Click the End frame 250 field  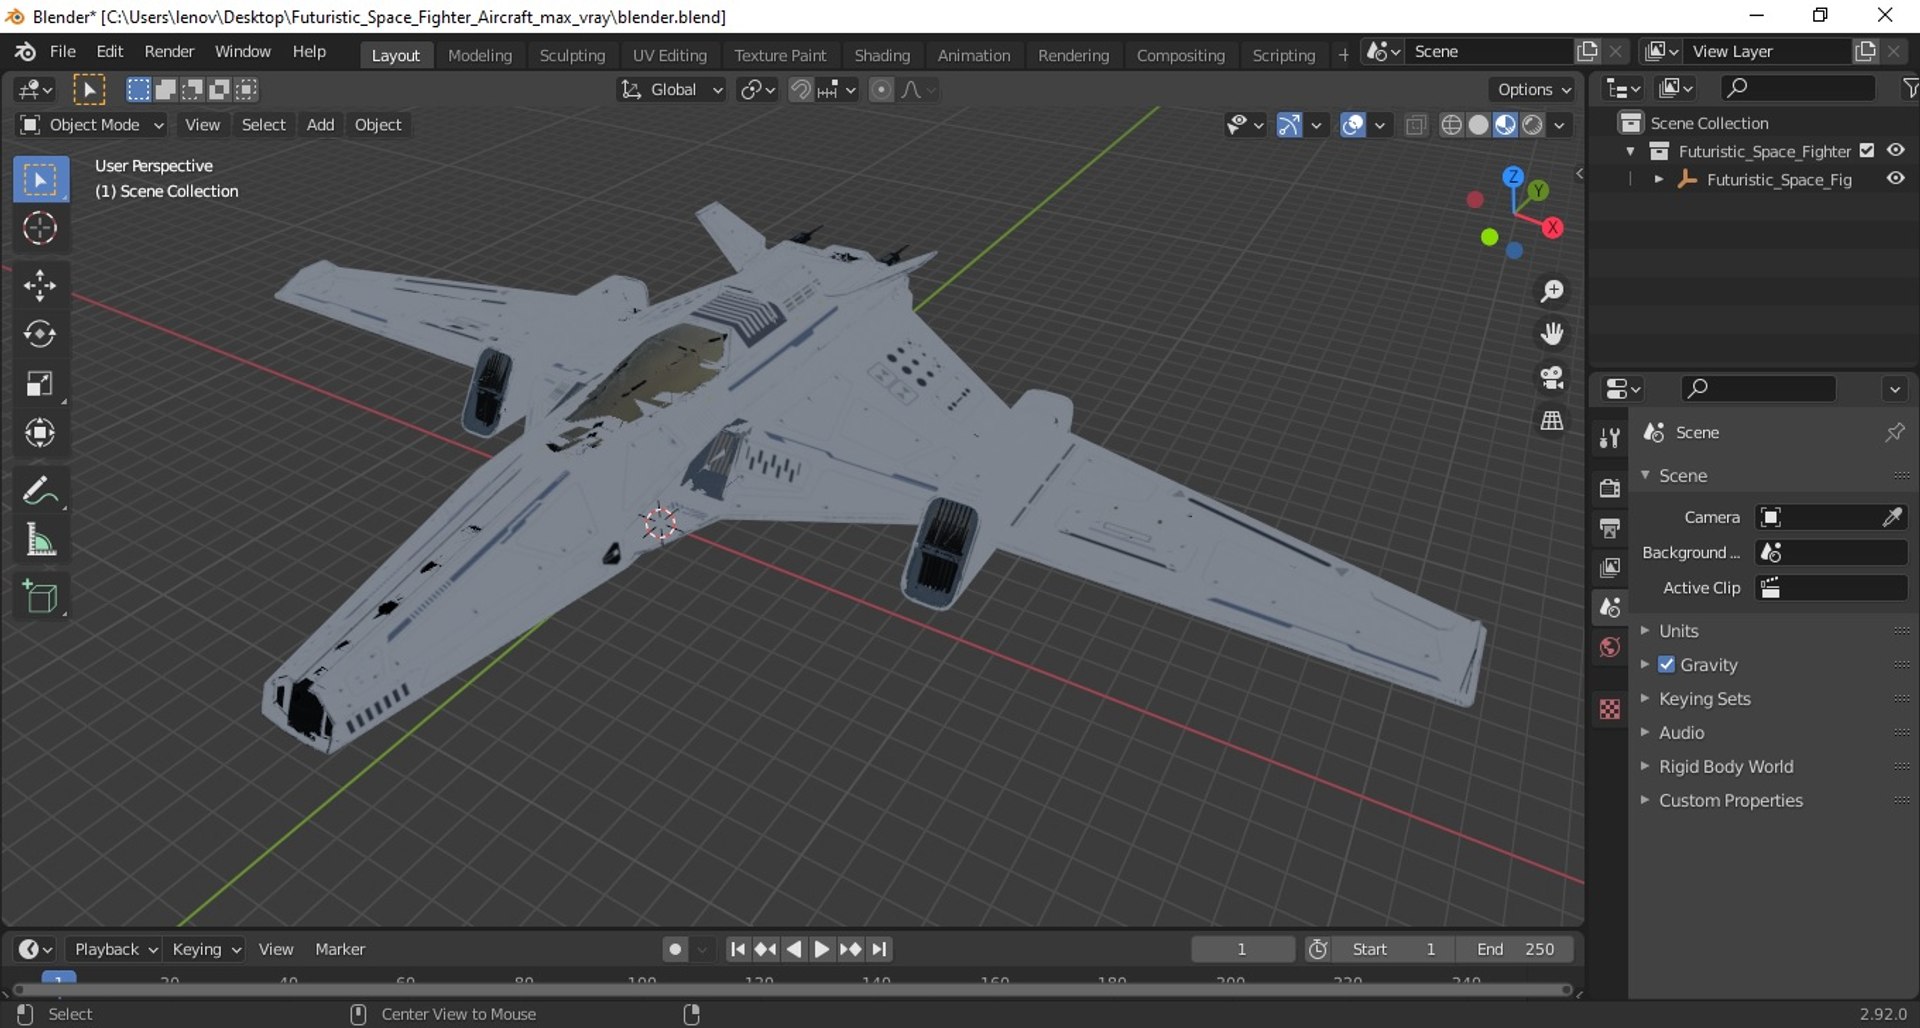[1515, 950]
